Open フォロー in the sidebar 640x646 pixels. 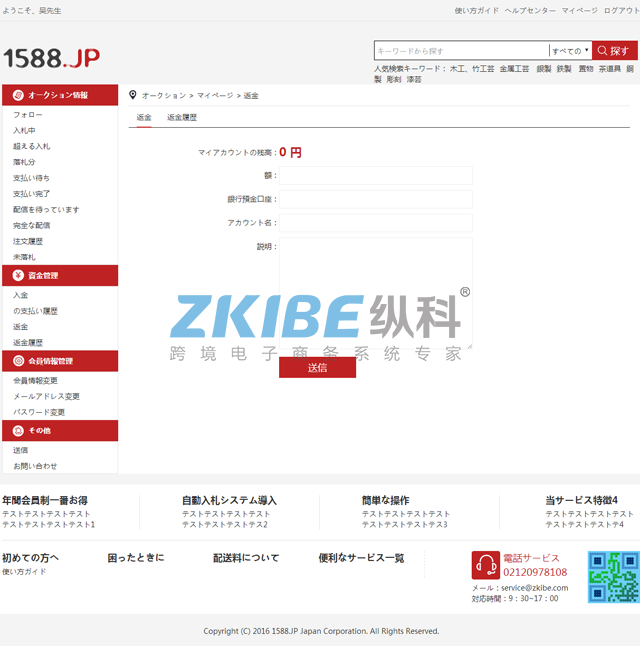click(x=28, y=115)
